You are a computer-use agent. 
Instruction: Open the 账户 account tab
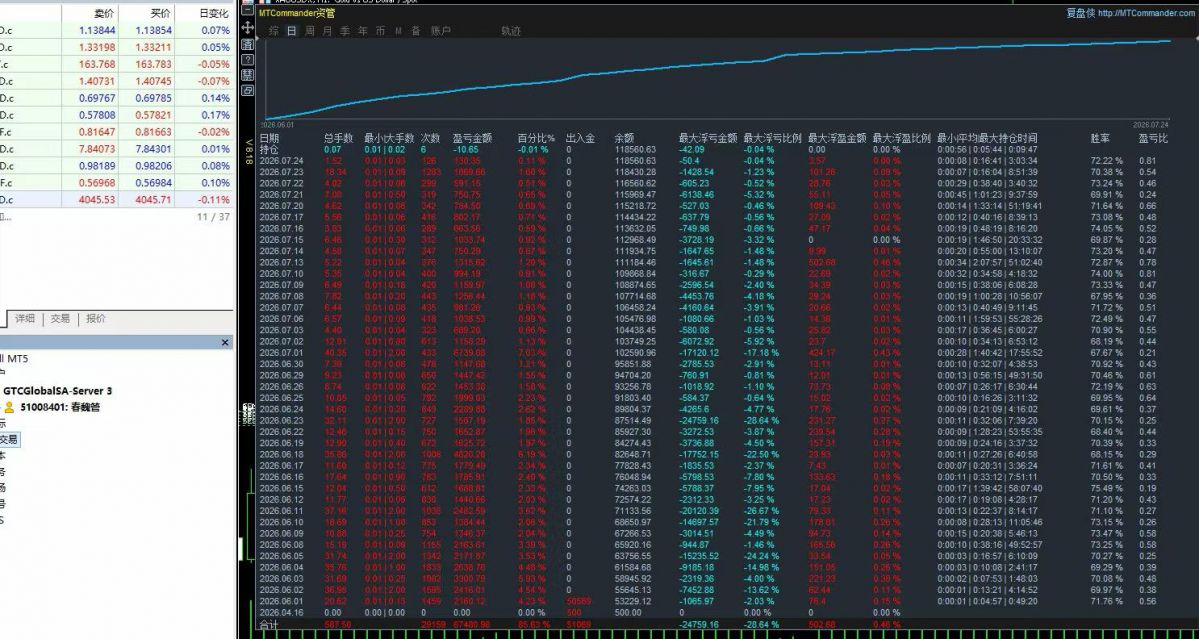coord(441,31)
